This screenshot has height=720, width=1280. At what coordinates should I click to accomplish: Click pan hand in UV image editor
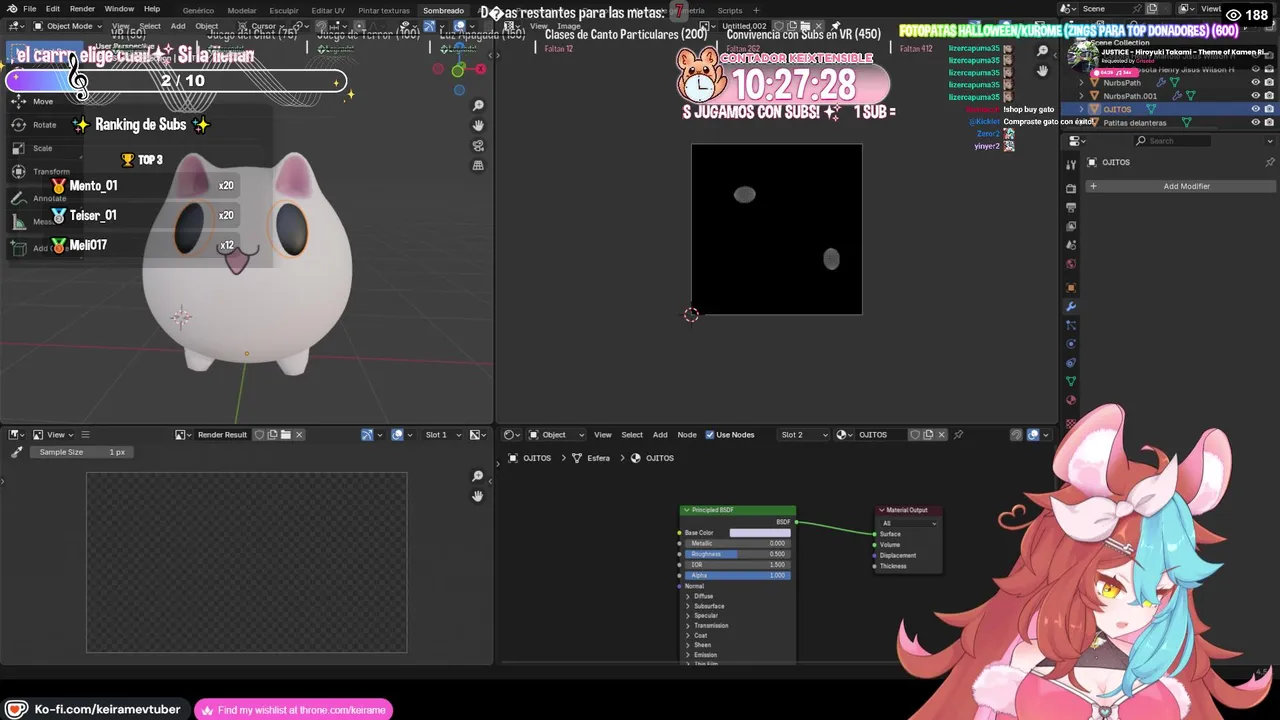[1043, 70]
